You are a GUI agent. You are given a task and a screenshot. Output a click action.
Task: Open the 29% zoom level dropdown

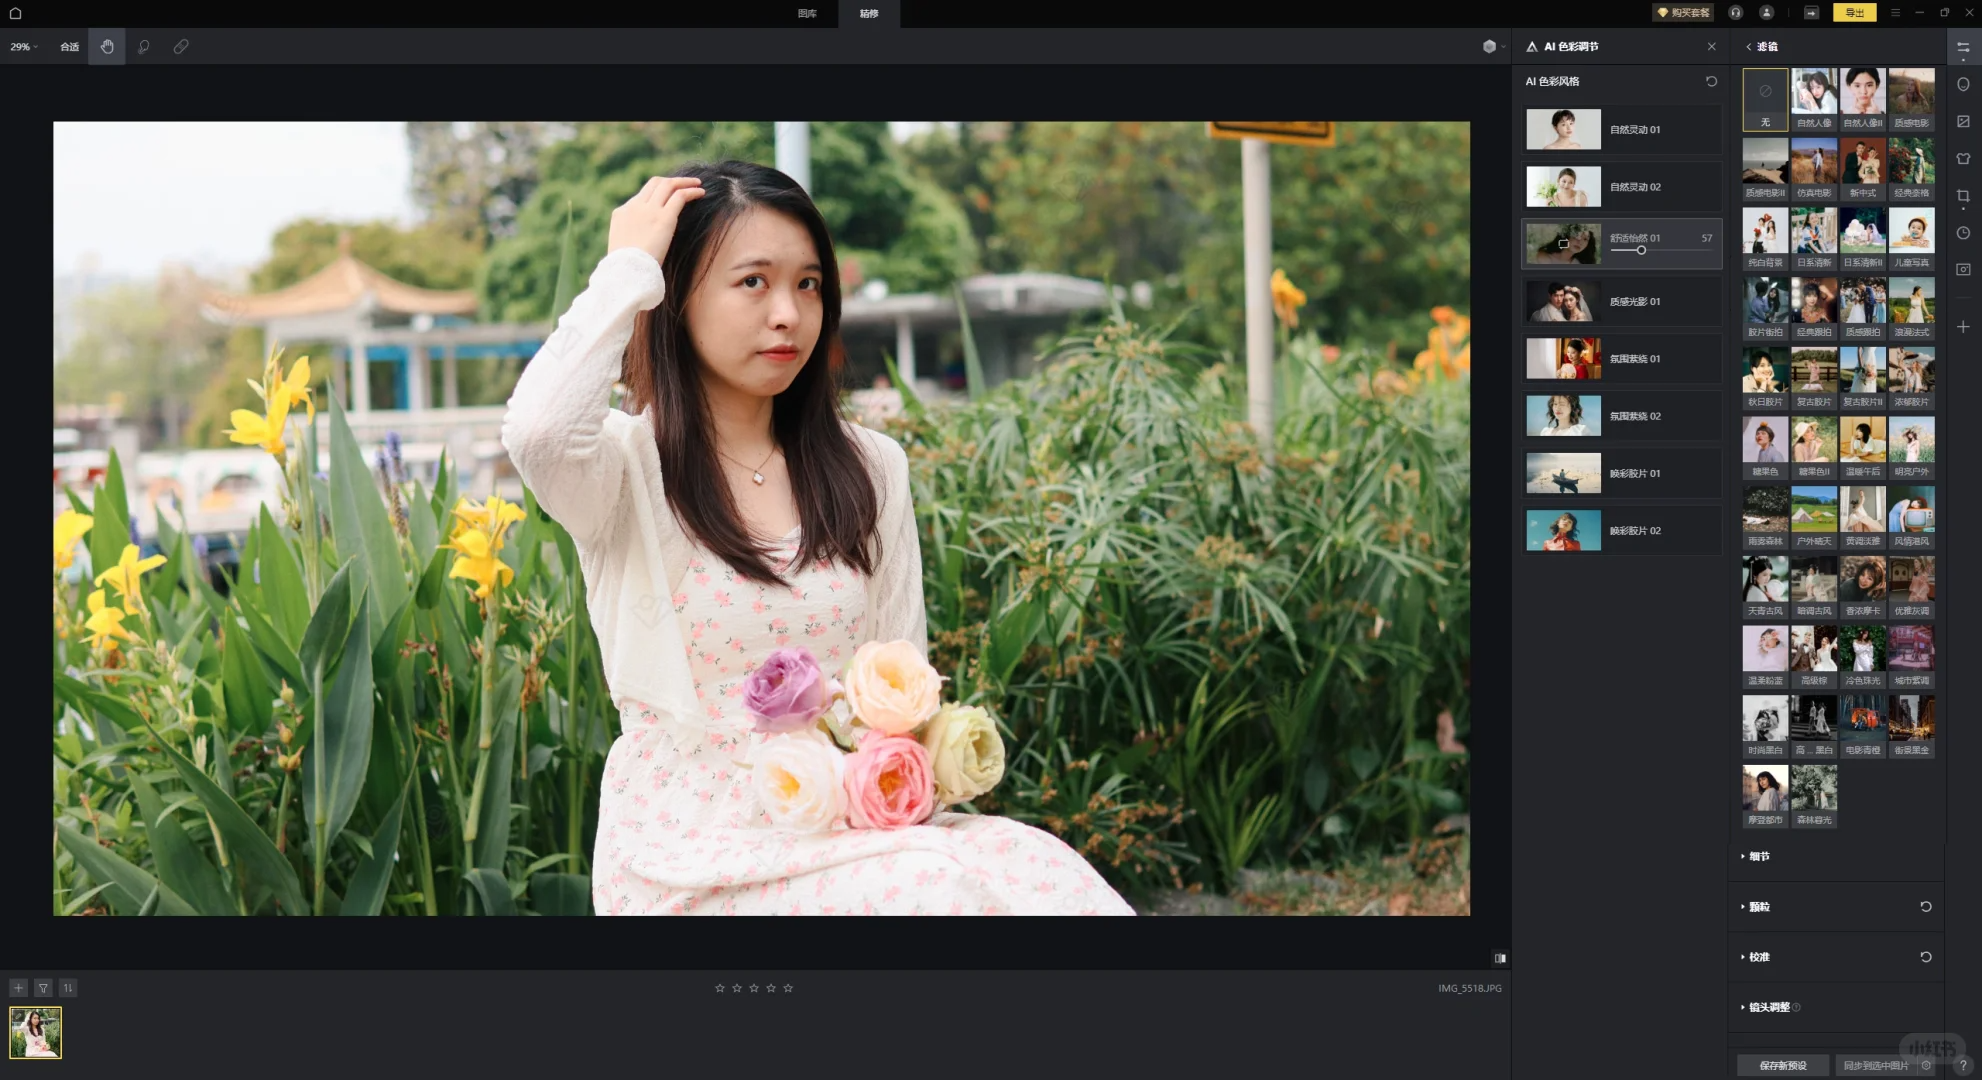tap(24, 46)
